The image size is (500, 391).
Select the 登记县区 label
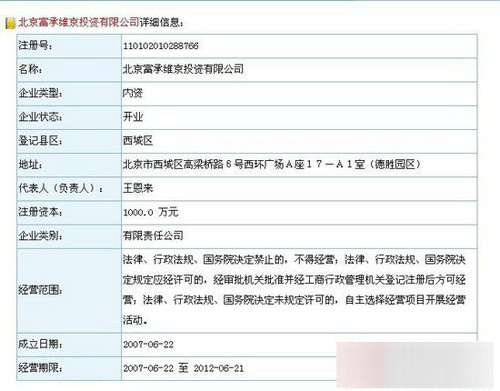tap(40, 141)
